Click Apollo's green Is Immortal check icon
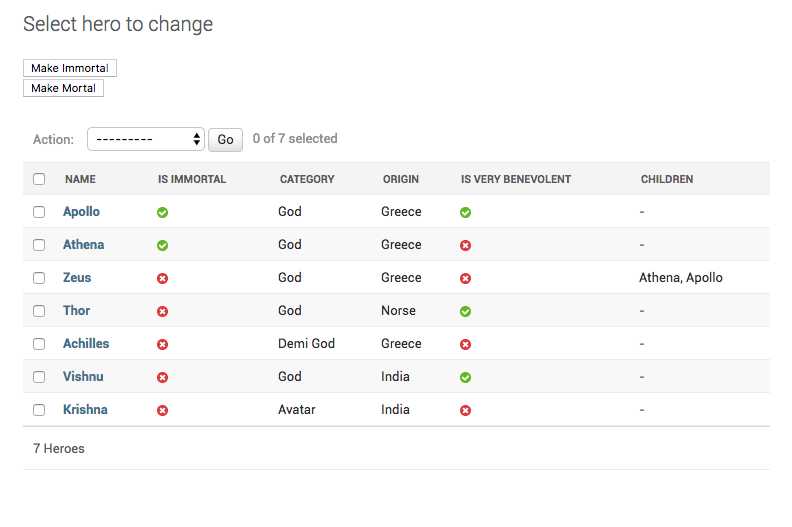Screen dimensions: 792x527 pos(162,212)
